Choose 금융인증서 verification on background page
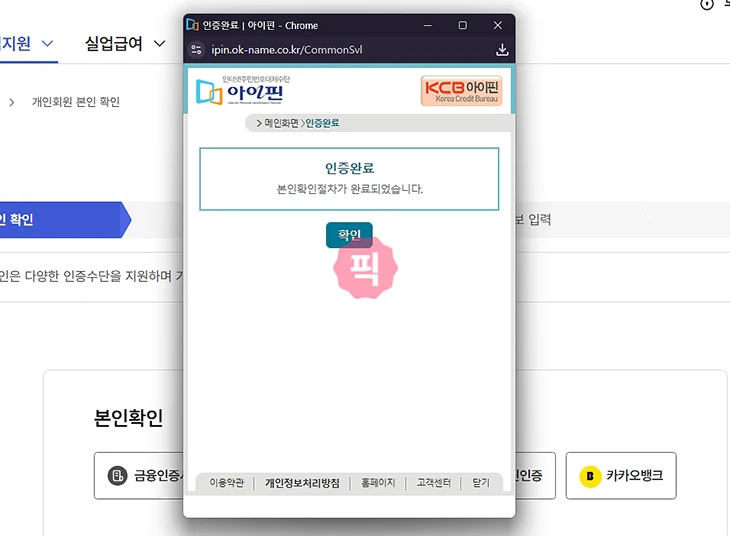Image resolution: width=730 pixels, height=536 pixels. (x=139, y=475)
